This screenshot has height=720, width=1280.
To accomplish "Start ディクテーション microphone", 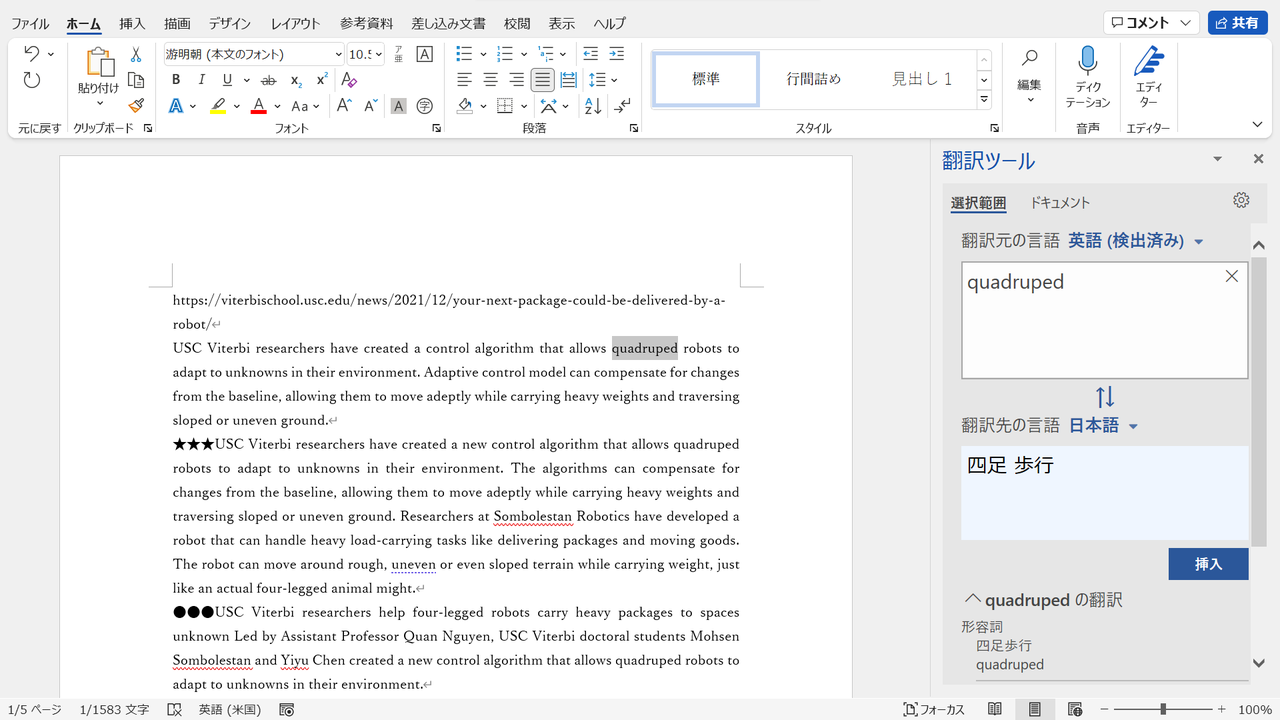I will click(1088, 76).
